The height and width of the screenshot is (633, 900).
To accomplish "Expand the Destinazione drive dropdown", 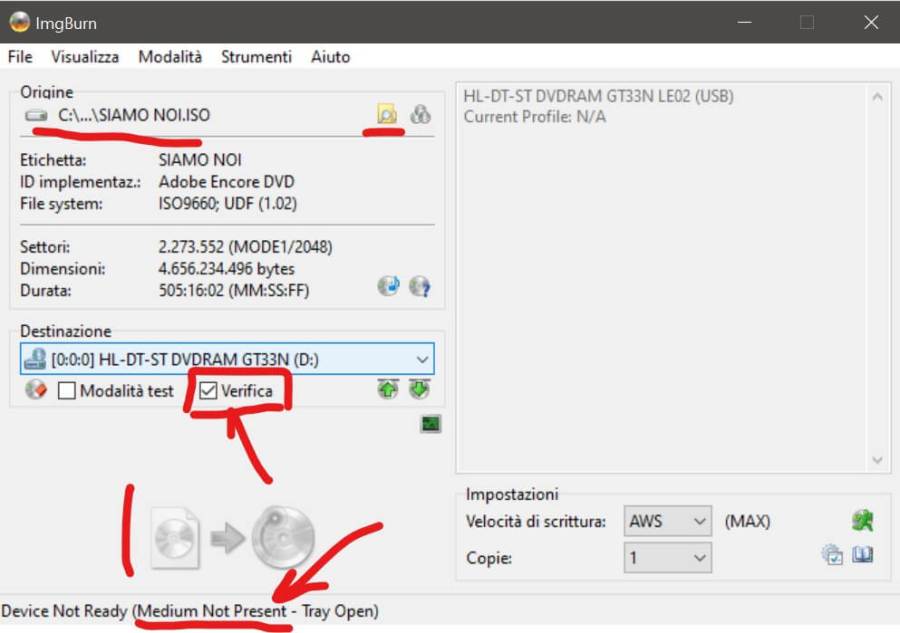I will (x=421, y=359).
